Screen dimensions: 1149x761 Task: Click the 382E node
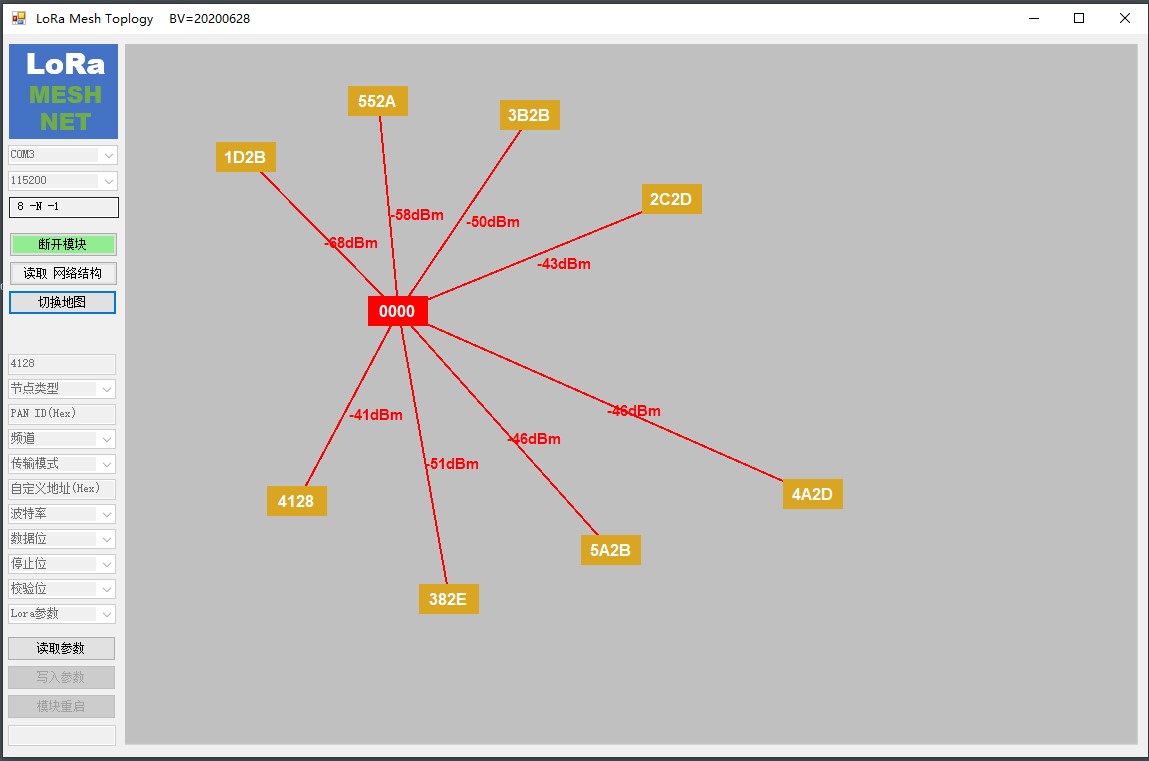pos(448,599)
